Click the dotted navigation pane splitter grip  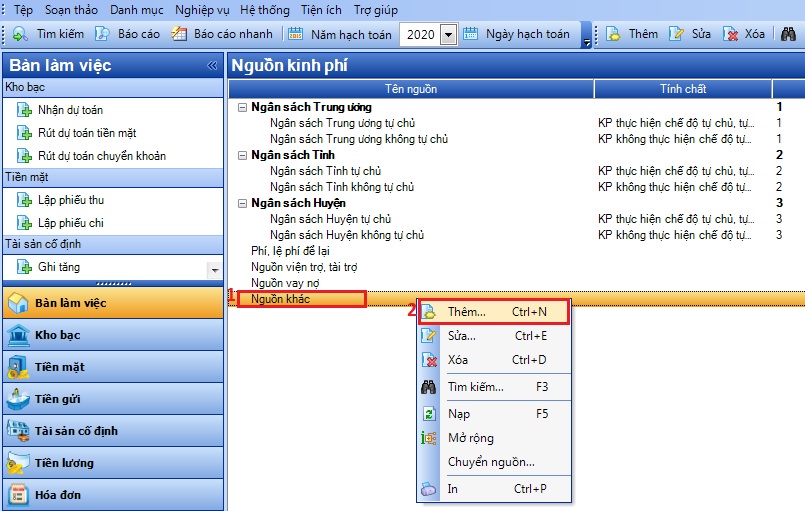pos(113,283)
